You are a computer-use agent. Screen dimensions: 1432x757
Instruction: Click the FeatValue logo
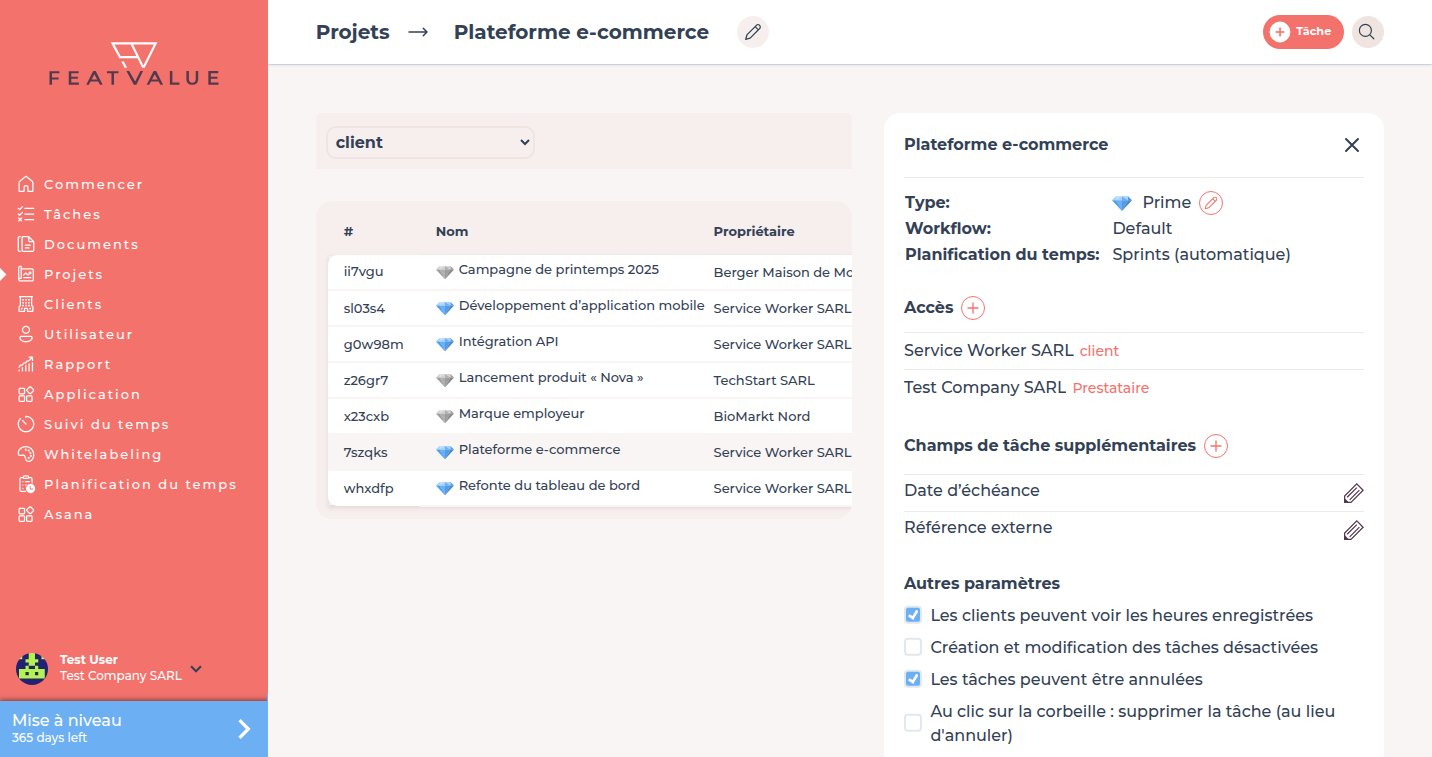tap(134, 63)
